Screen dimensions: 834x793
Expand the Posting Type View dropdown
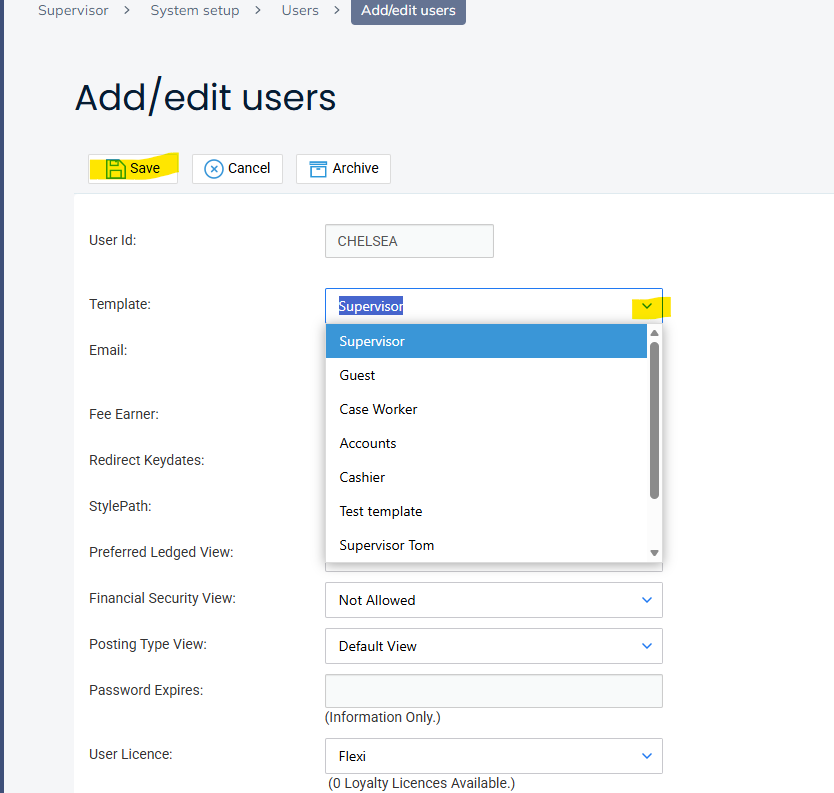click(493, 646)
